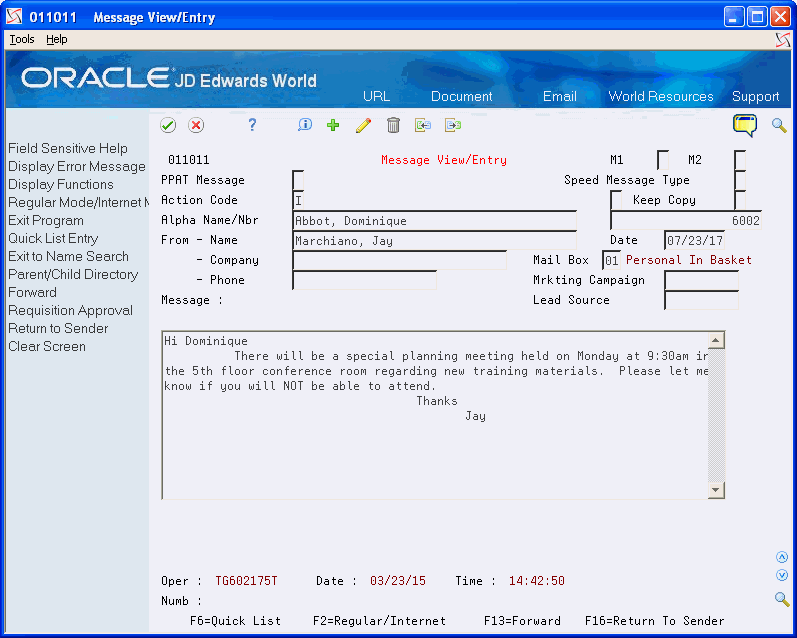
Task: Click F16=Return To Sender function key
Action: (655, 621)
